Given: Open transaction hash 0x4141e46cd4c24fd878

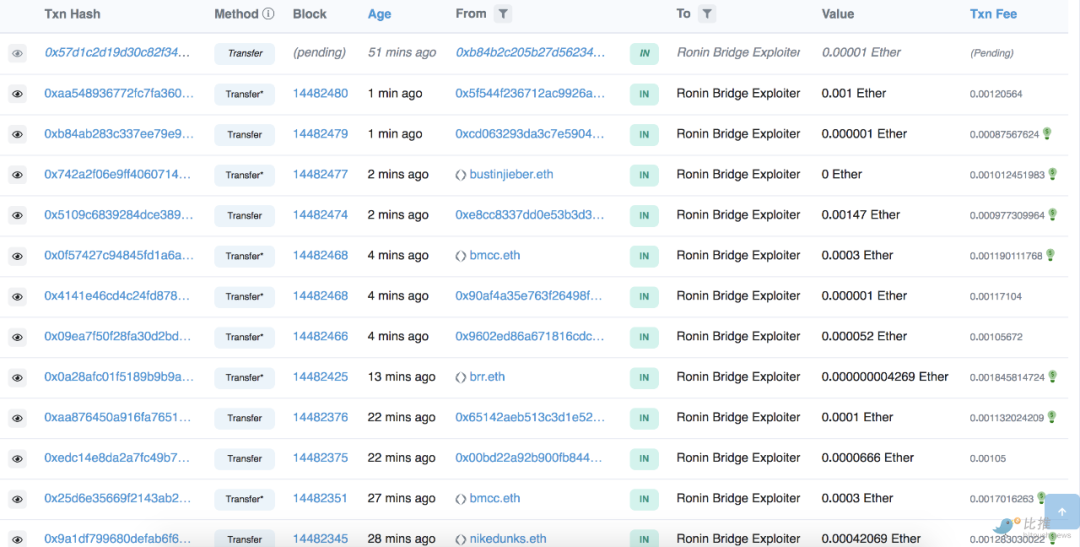Looking at the screenshot, I should [x=116, y=296].
